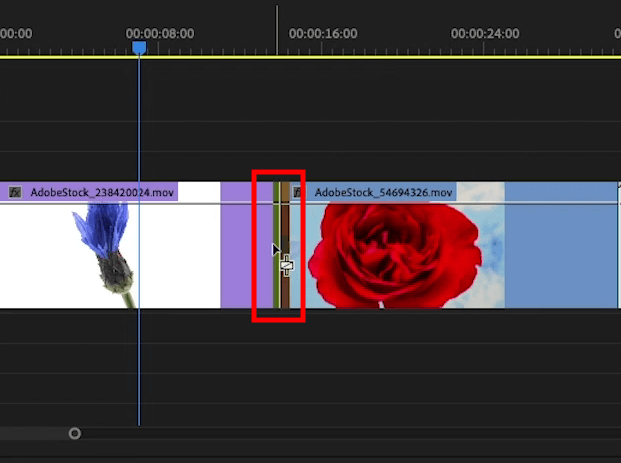Click the timeline ruler at 00:00:16:00
Screen dimensions: 621x463
click(323, 34)
